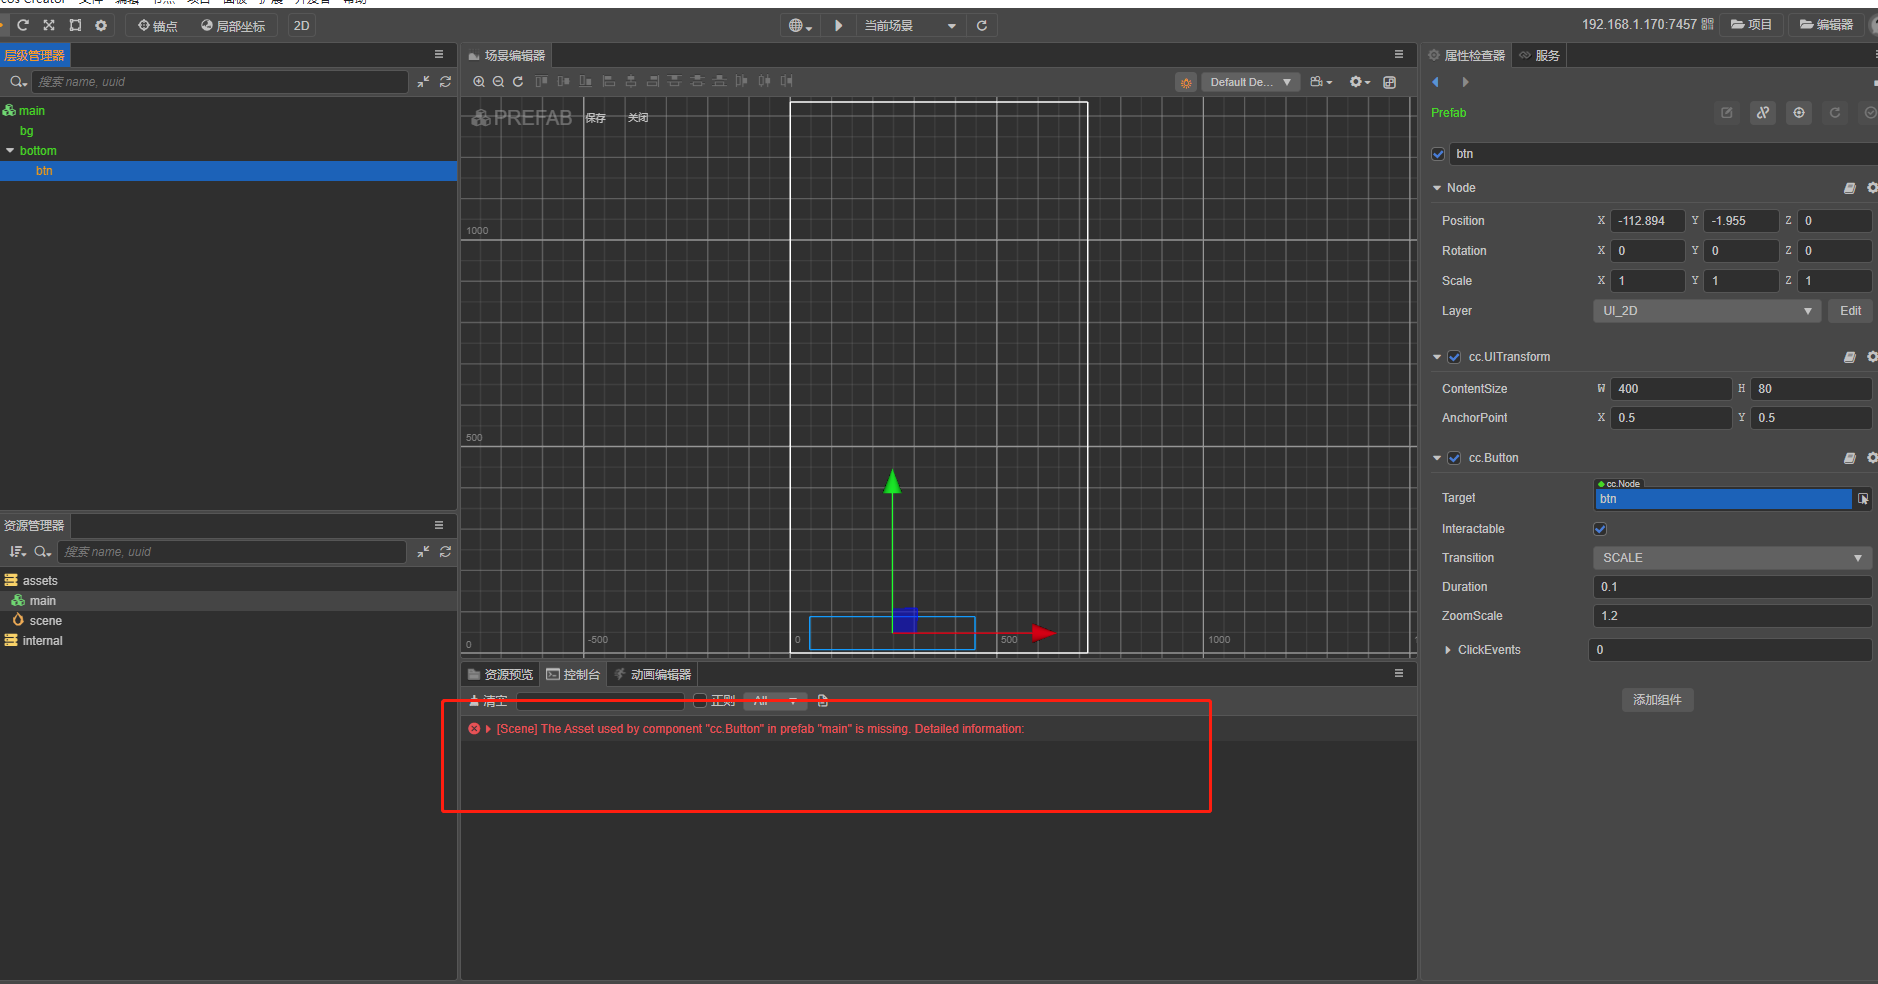Click the preview QR code icon
This screenshot has height=984, width=1878.
[x=1707, y=24]
